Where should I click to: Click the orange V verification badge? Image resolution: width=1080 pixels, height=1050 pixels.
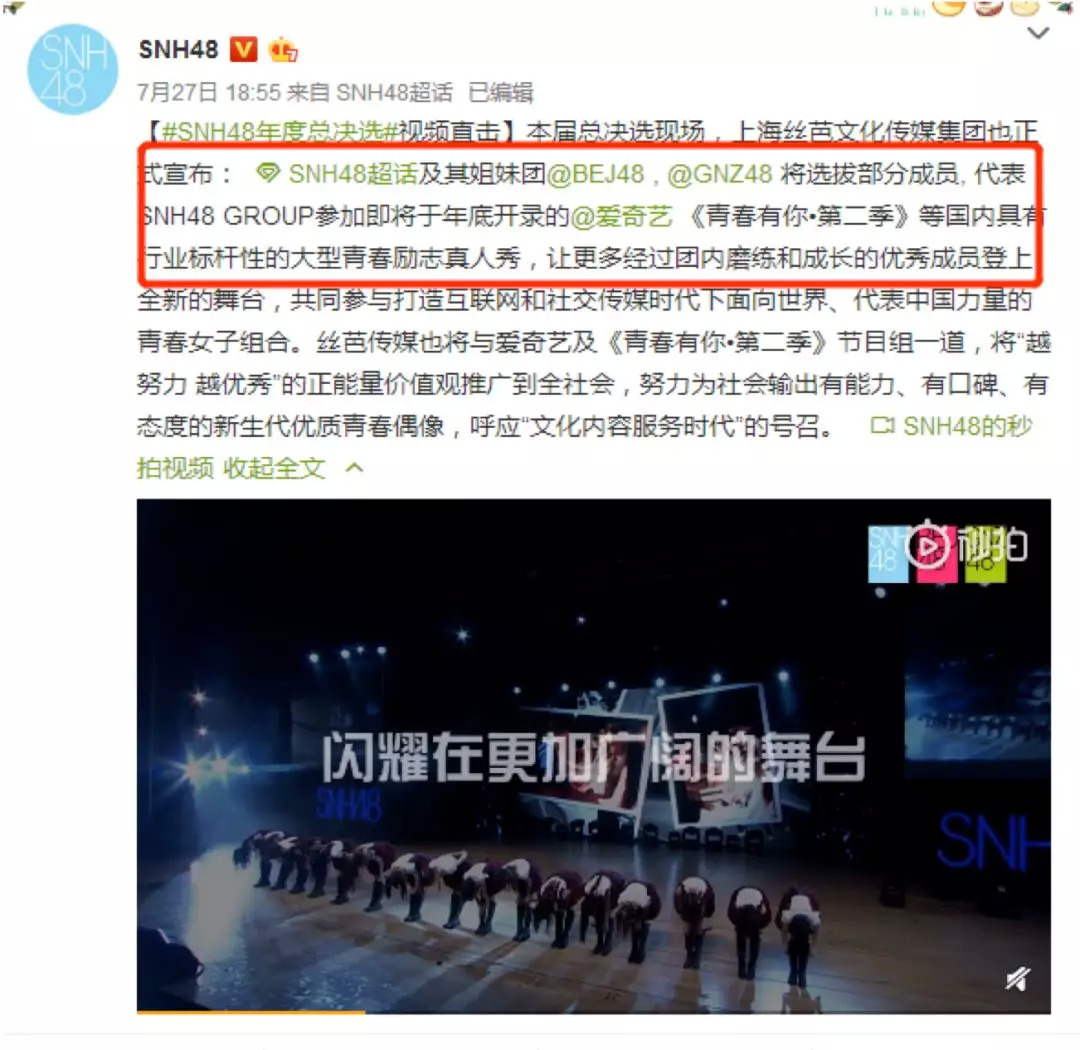pyautogui.click(x=243, y=50)
